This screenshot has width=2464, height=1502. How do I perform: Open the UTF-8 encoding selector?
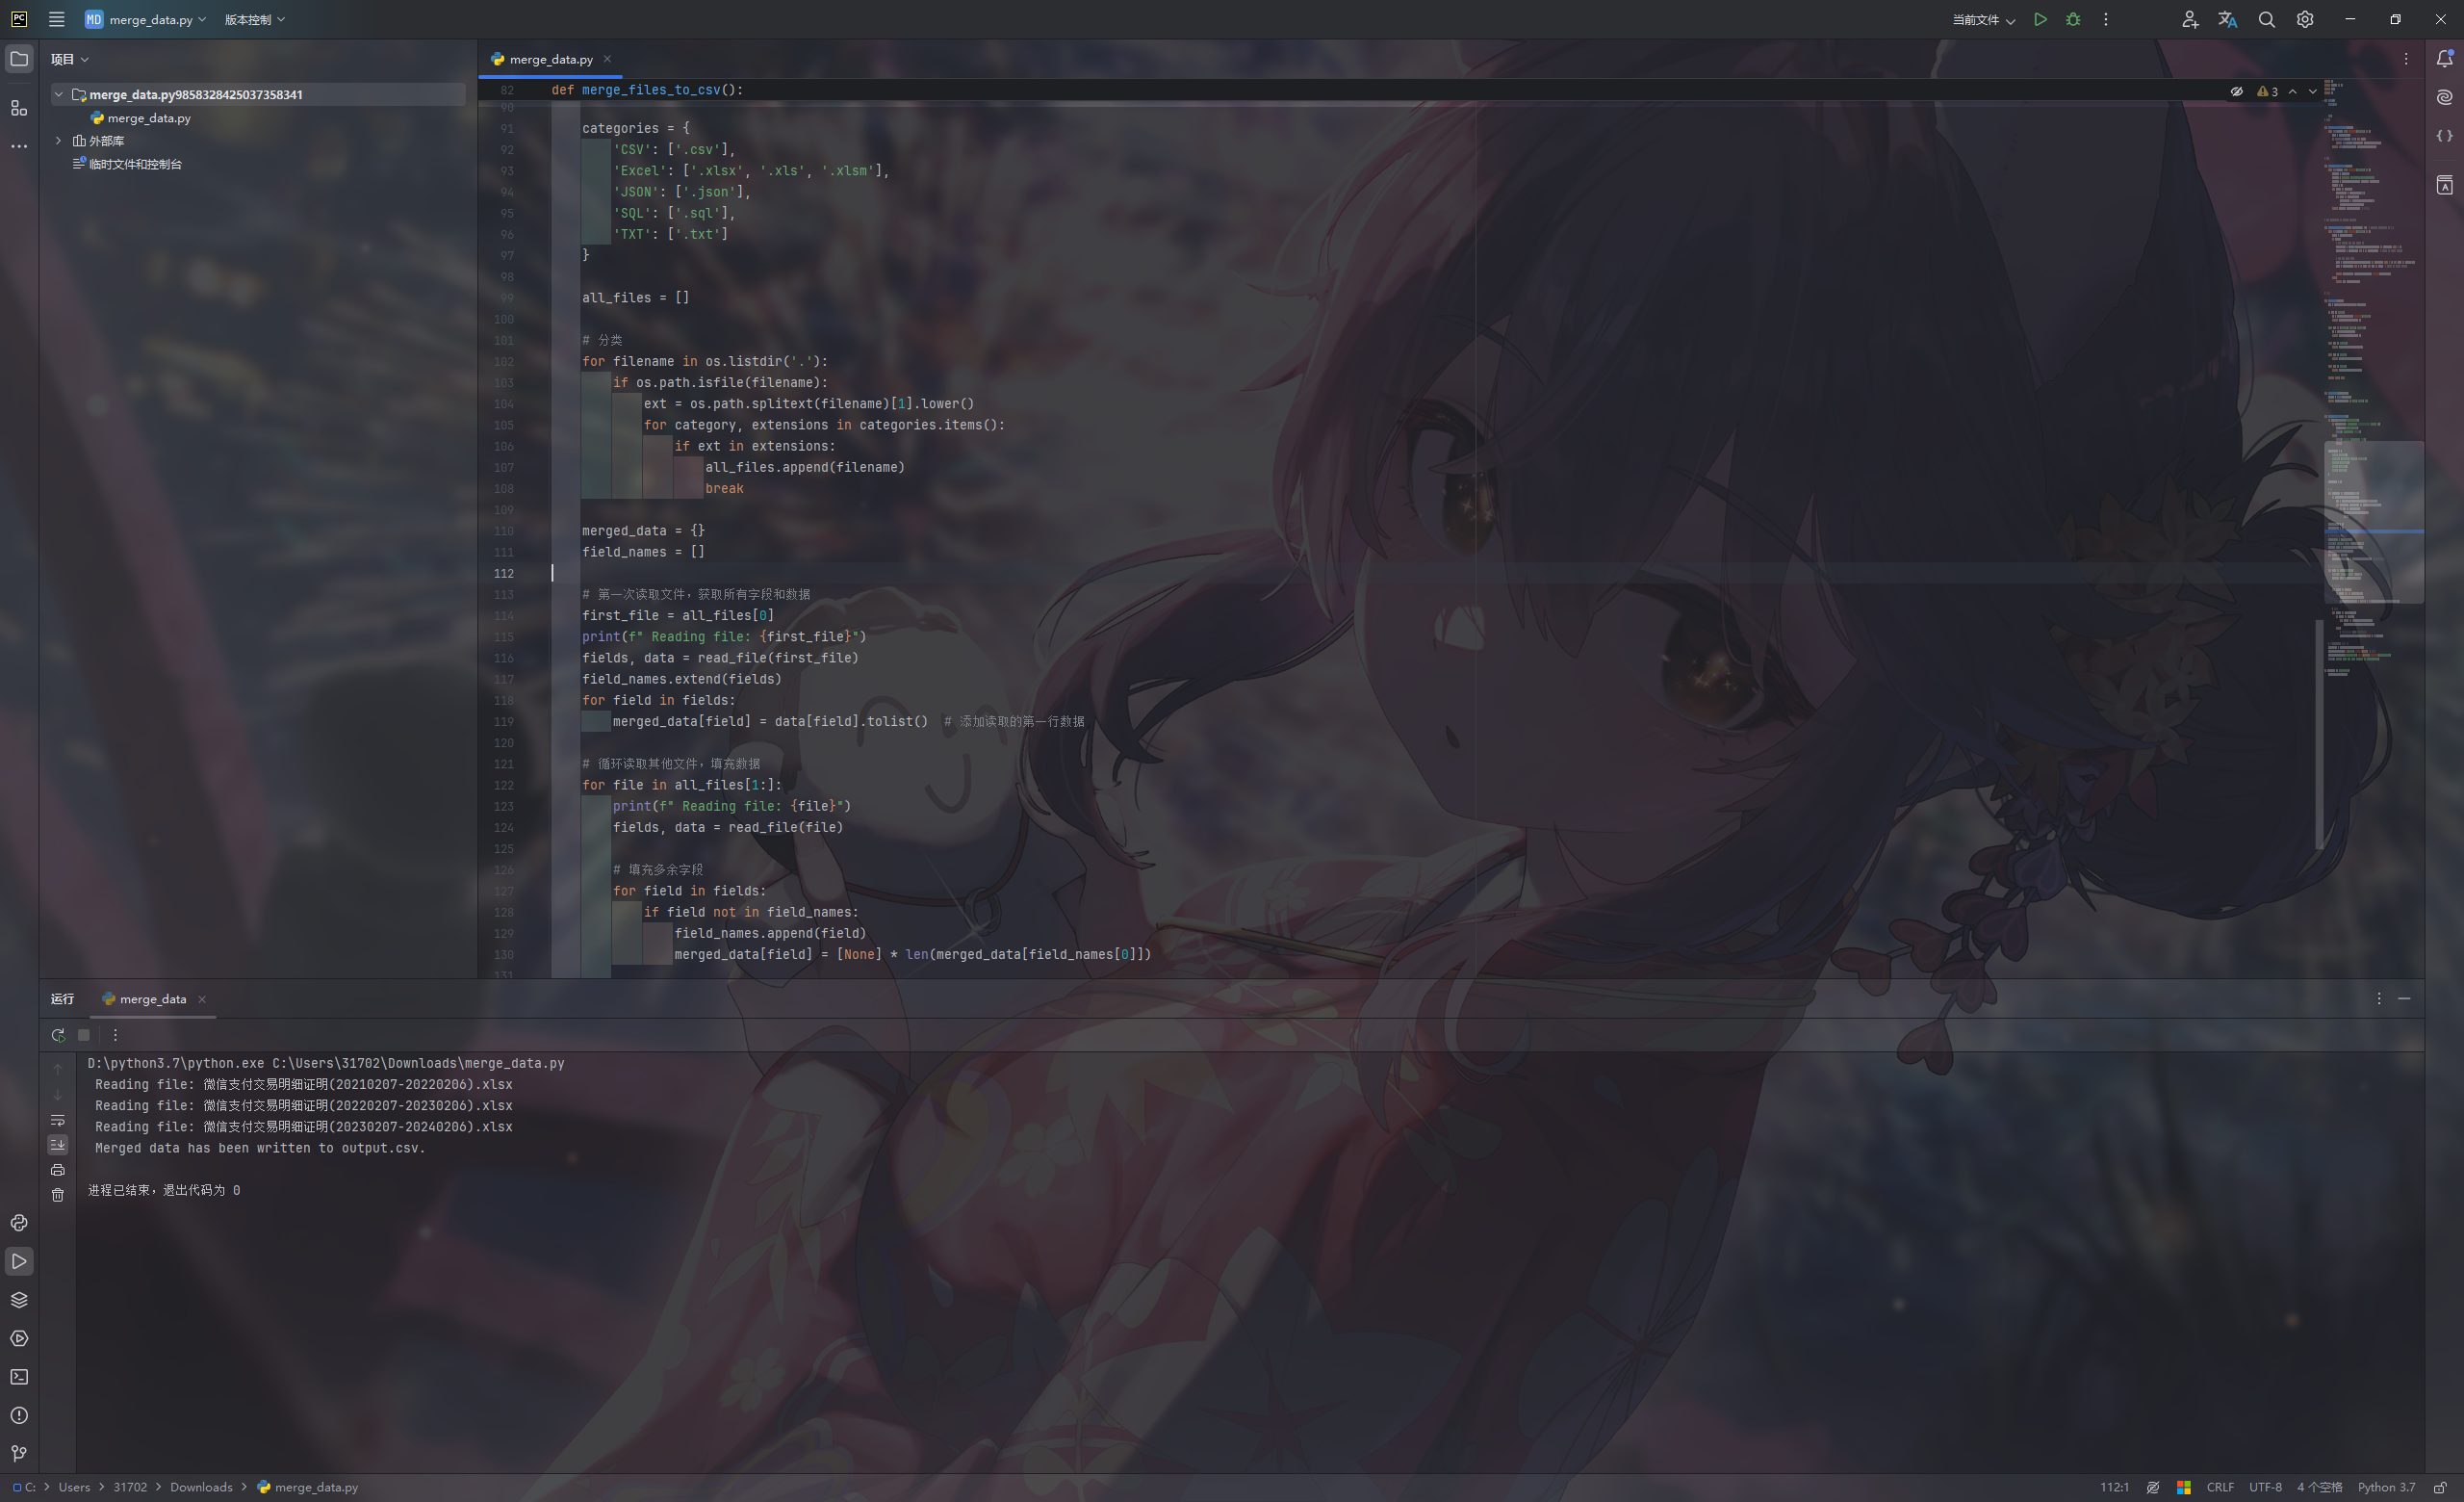click(2265, 1487)
